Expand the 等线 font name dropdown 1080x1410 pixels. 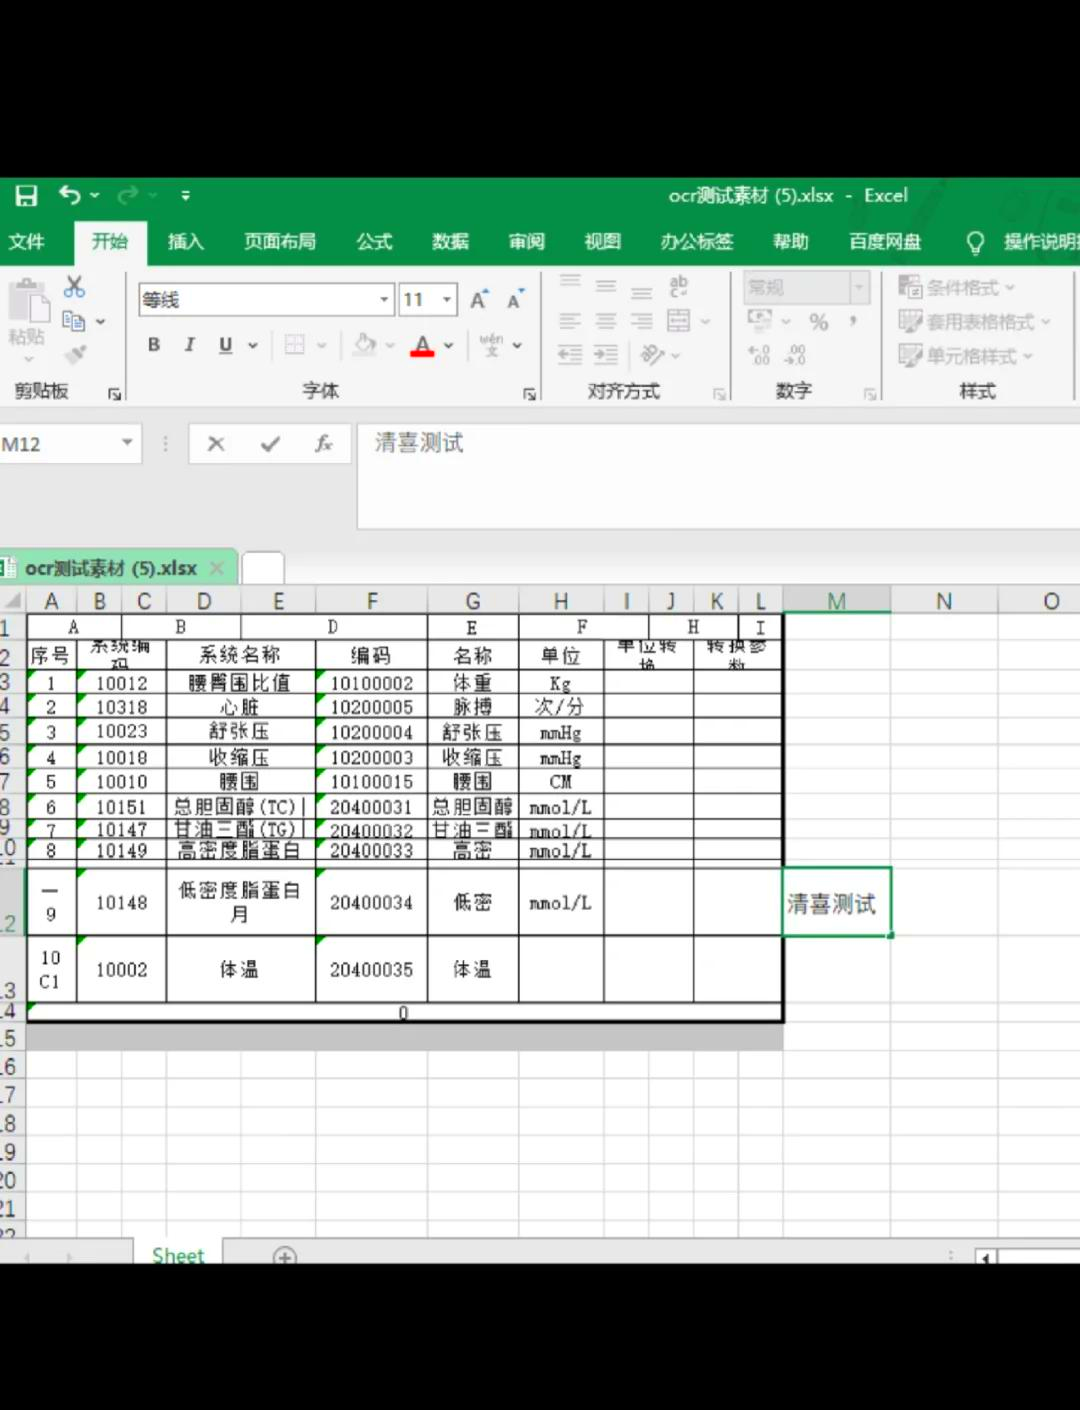[x=384, y=300]
